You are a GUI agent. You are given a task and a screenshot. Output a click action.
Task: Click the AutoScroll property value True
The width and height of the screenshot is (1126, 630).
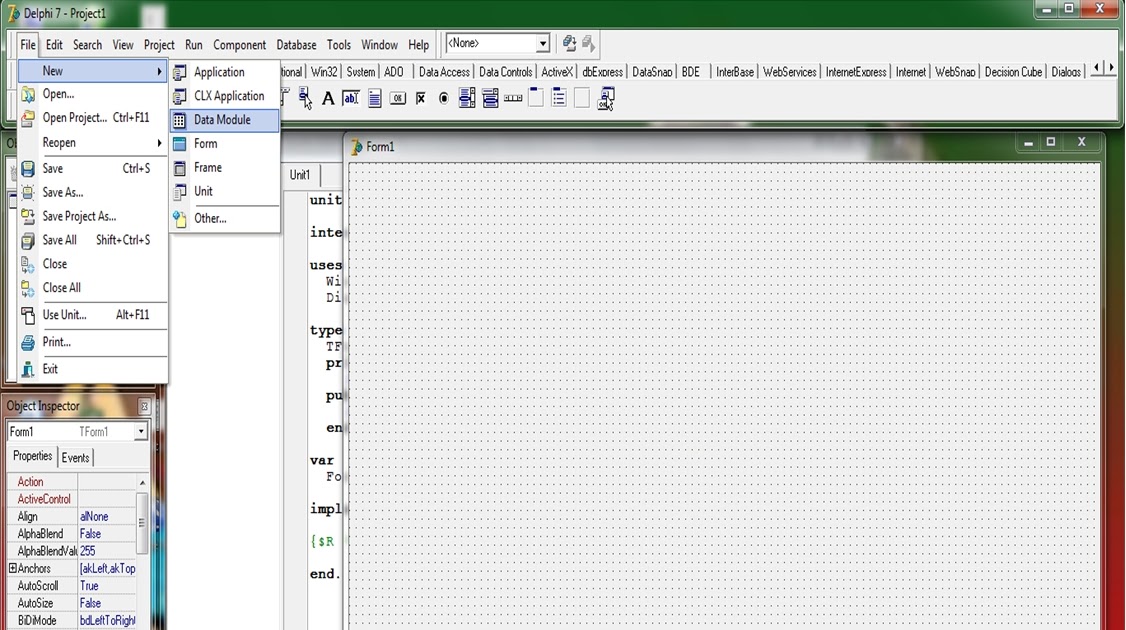tap(106, 585)
